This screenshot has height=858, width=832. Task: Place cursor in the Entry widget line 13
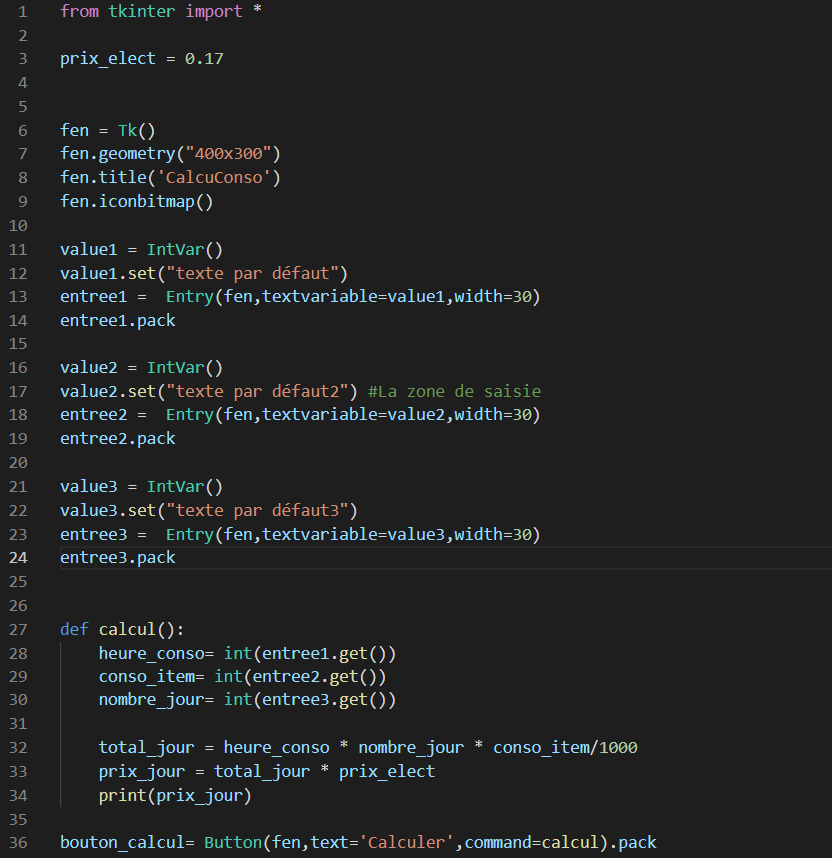pyautogui.click(x=300, y=296)
